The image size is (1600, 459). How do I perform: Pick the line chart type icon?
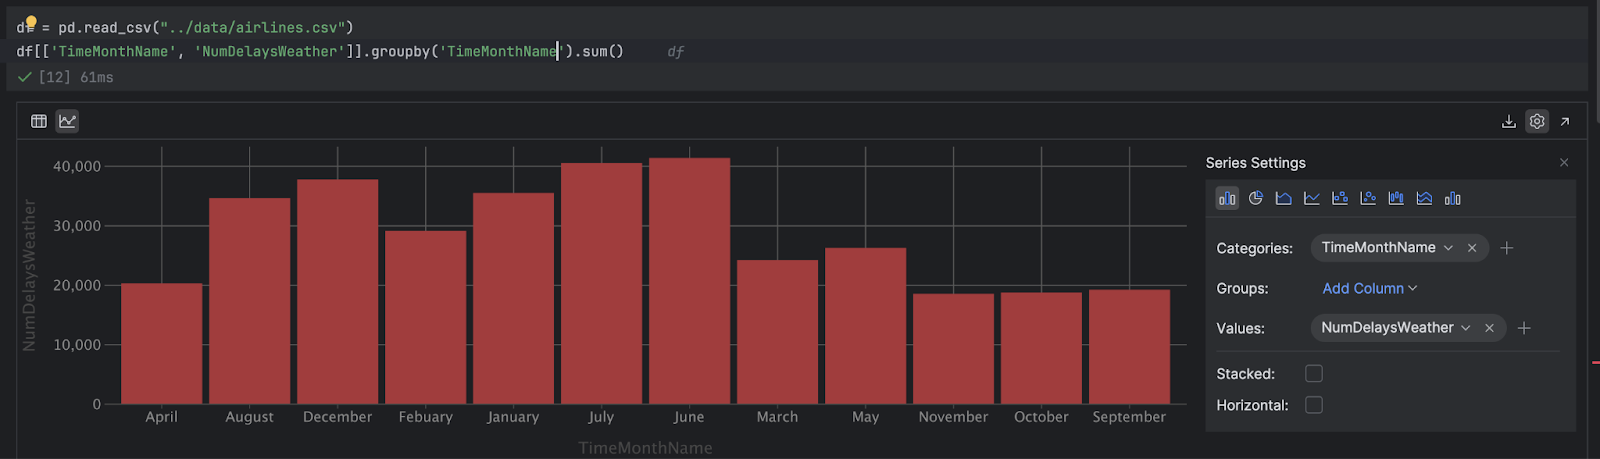1312,198
